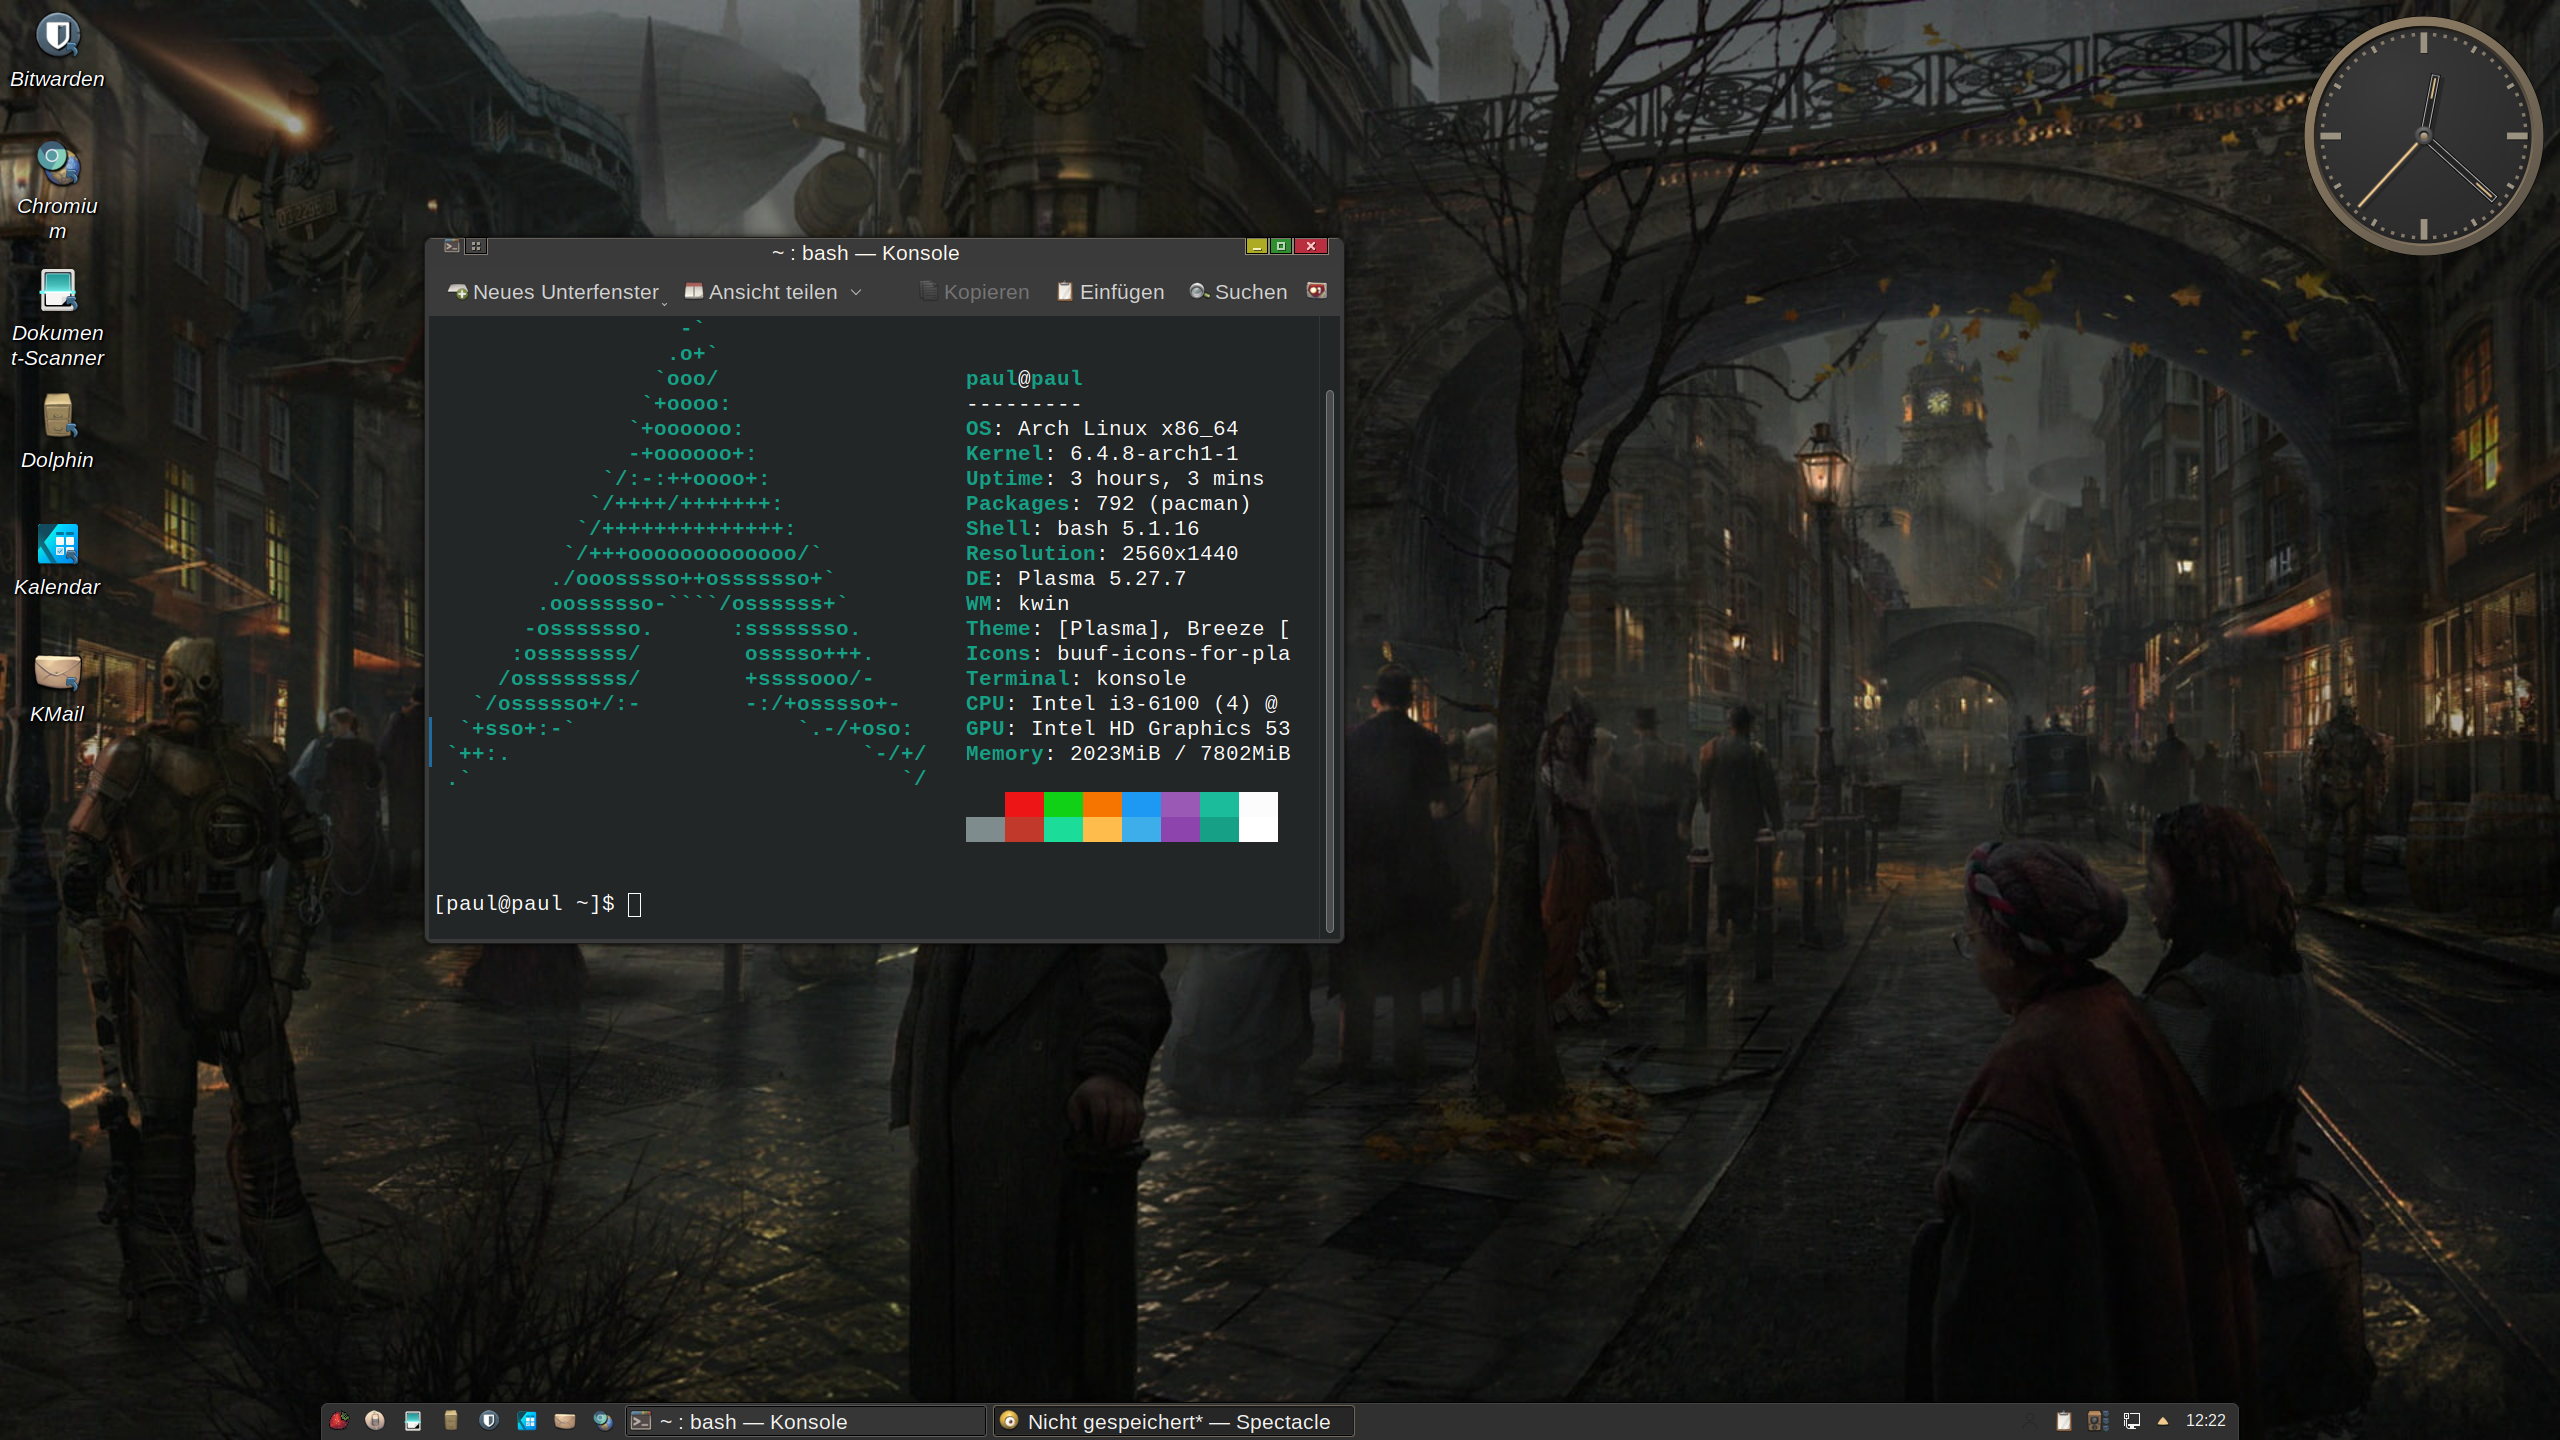
Task: Expand the Ansicht teilen dropdown chevron
Action: [x=856, y=292]
